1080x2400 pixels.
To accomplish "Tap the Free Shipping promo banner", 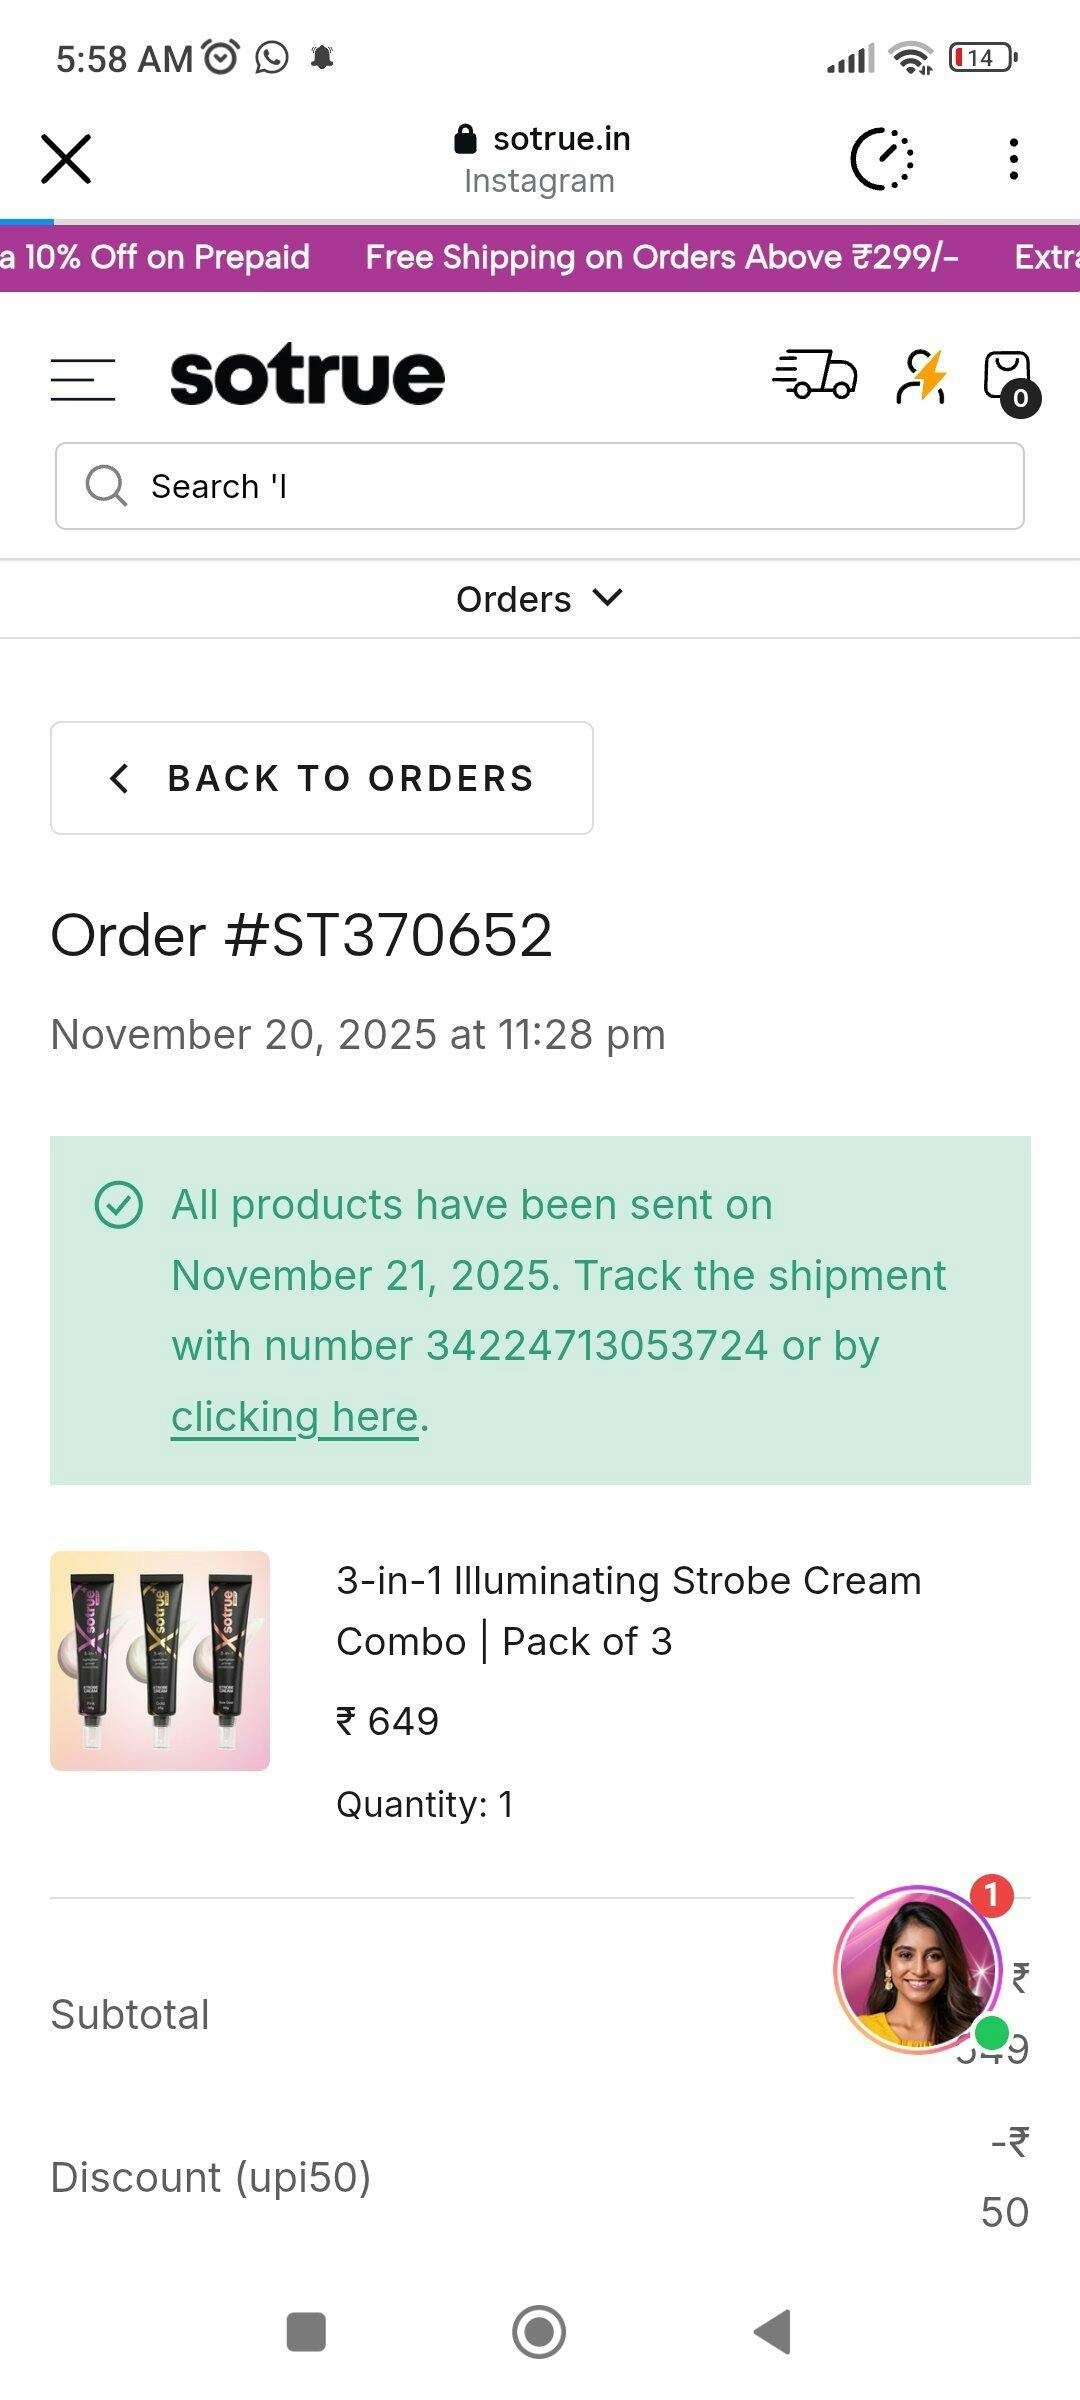I will (662, 258).
